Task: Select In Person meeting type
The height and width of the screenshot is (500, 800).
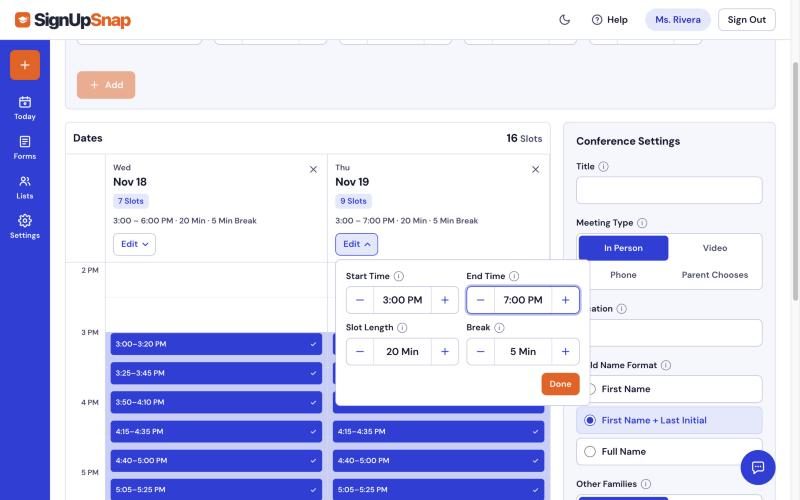Action: (623, 248)
